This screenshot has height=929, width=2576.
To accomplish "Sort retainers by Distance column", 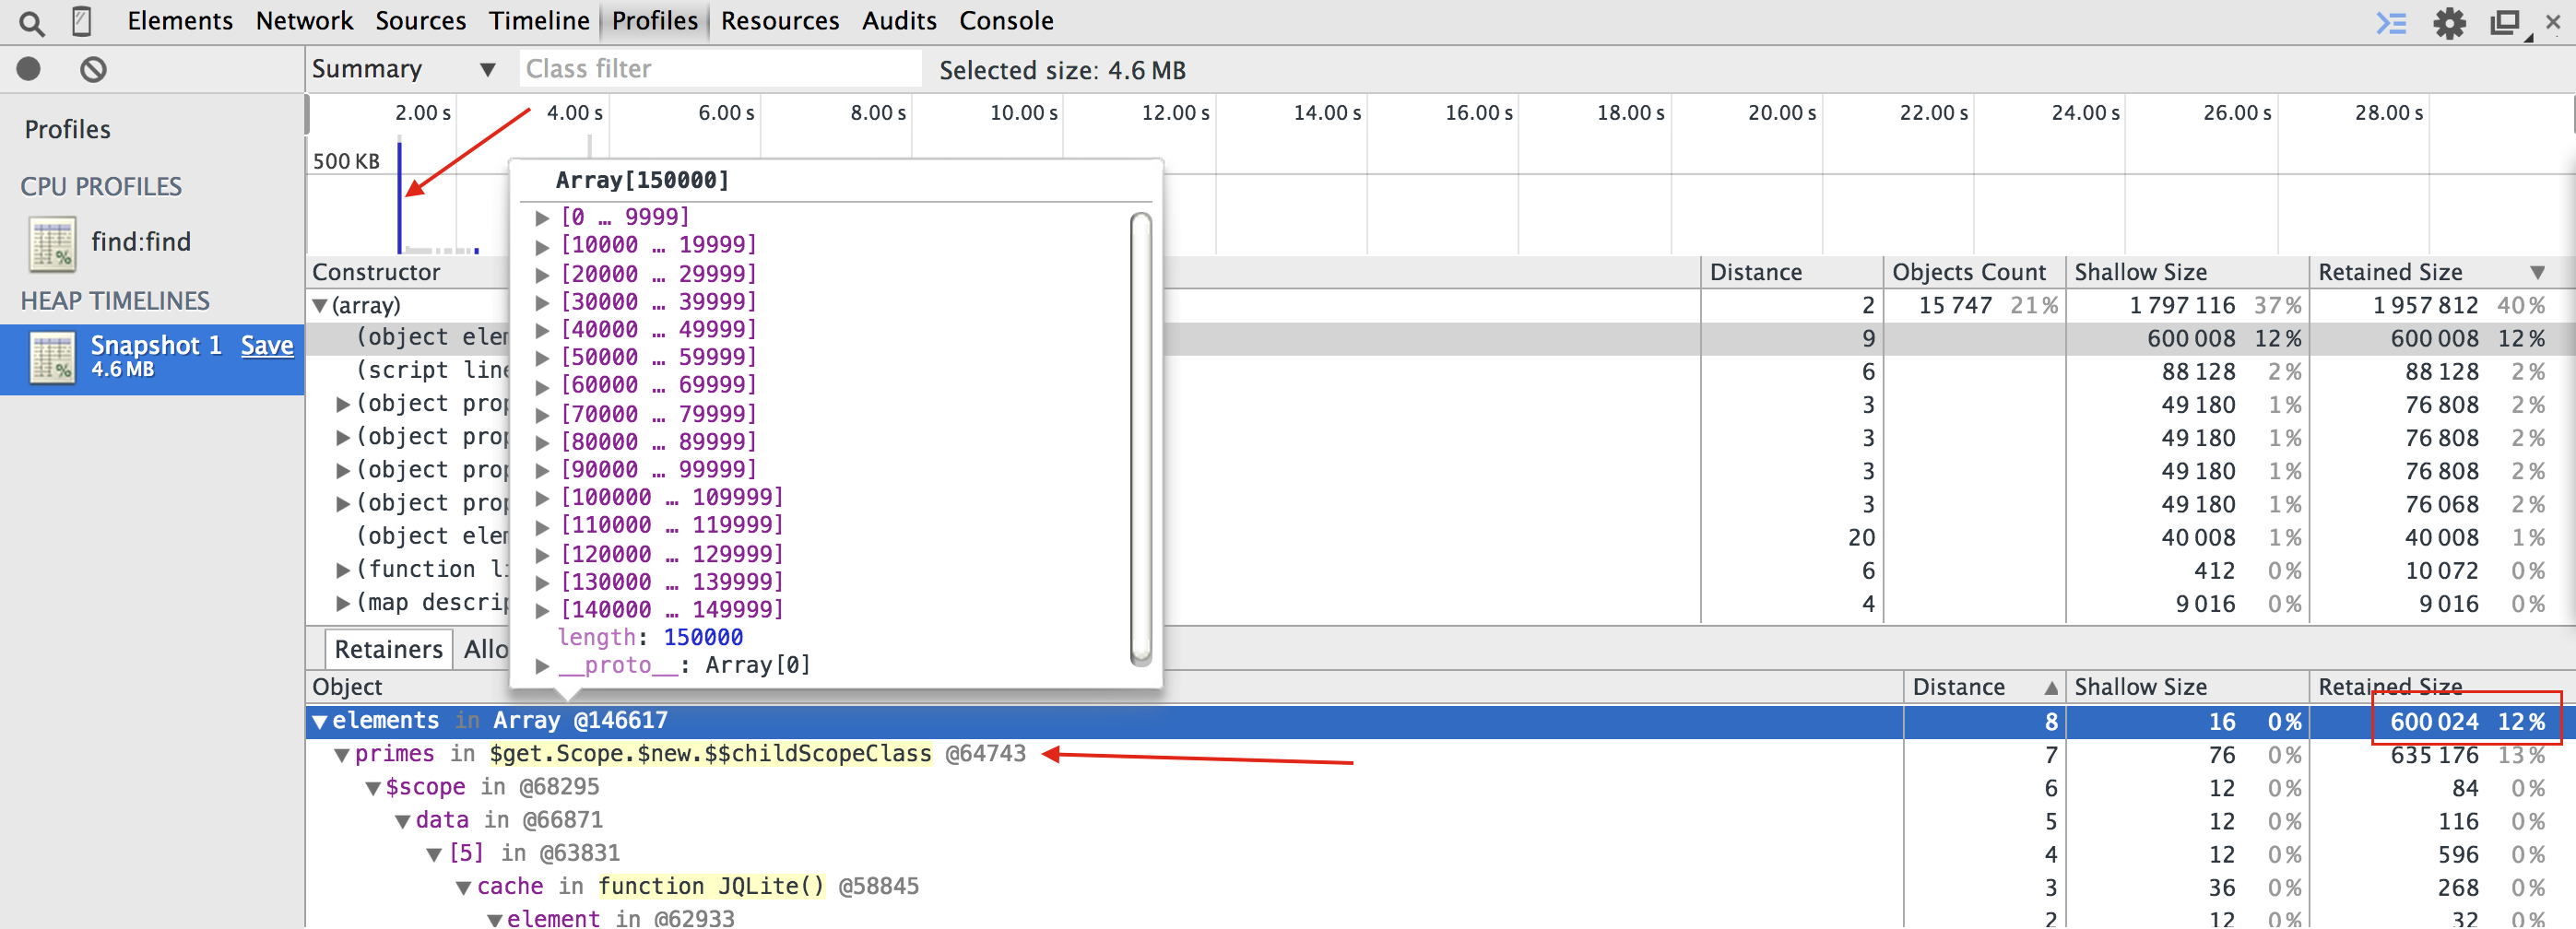I will (1984, 687).
